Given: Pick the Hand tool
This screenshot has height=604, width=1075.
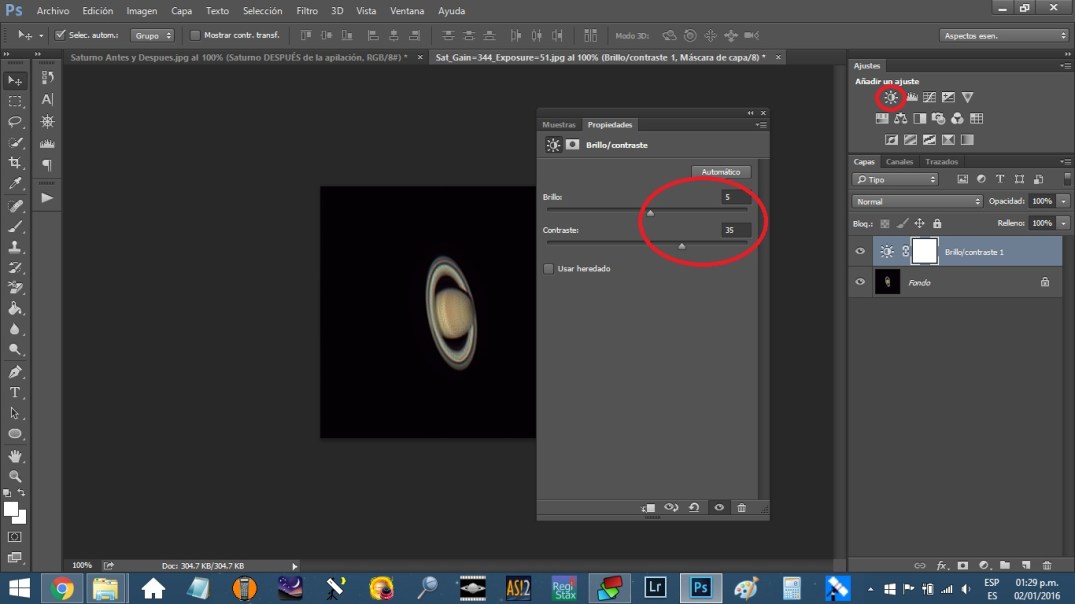Looking at the screenshot, I should pos(15,456).
